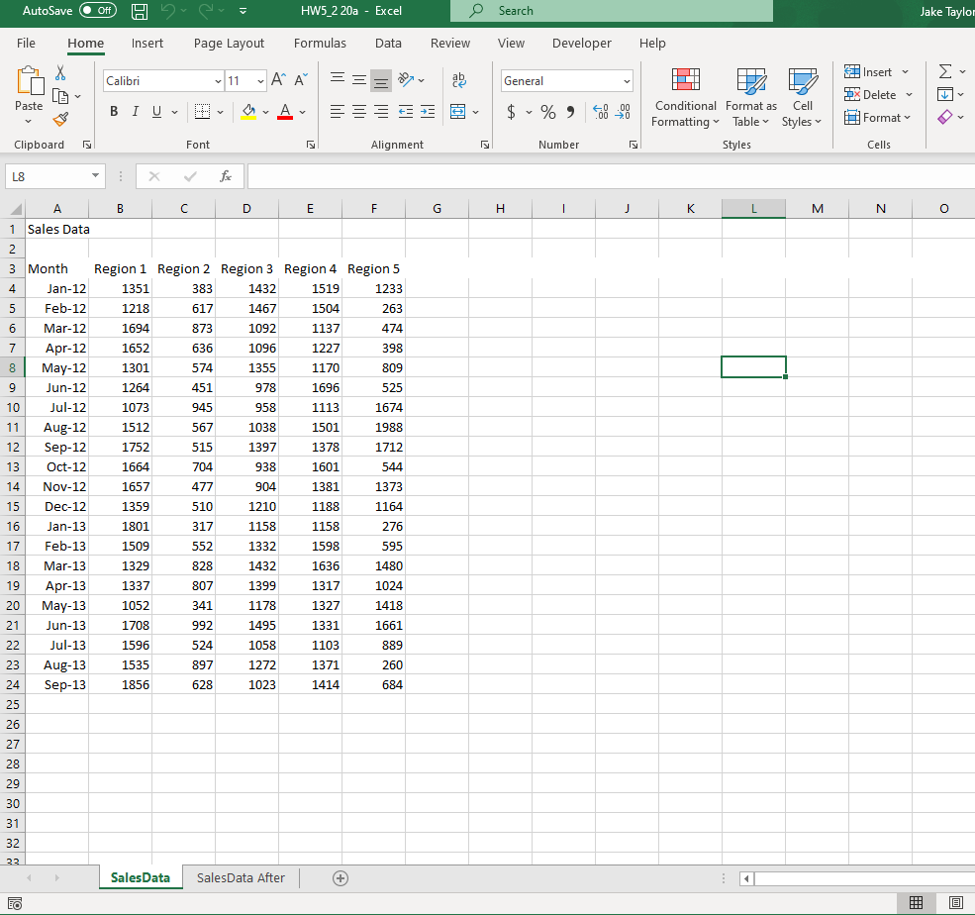Select the Italic formatting icon
The width and height of the screenshot is (975, 915).
134,111
